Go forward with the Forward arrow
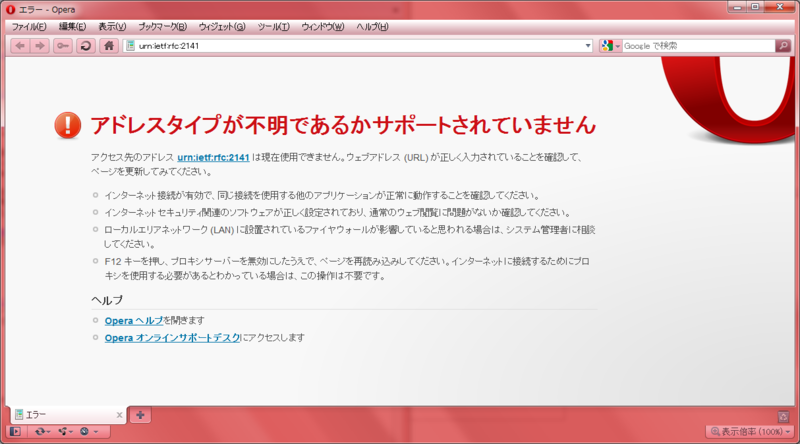The width and height of the screenshot is (800, 444). 39,46
